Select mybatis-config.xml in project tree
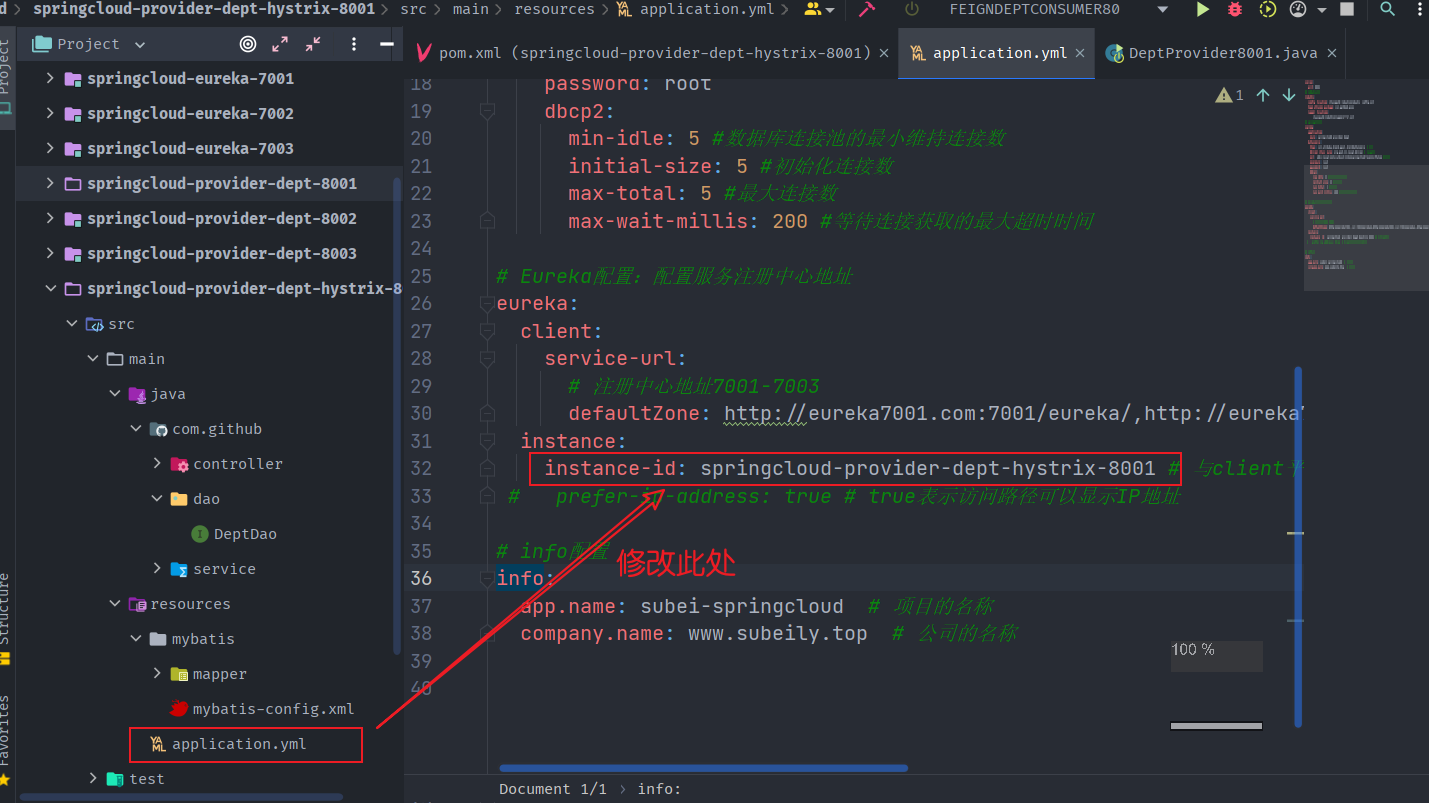This screenshot has height=803, width=1429. tap(272, 708)
